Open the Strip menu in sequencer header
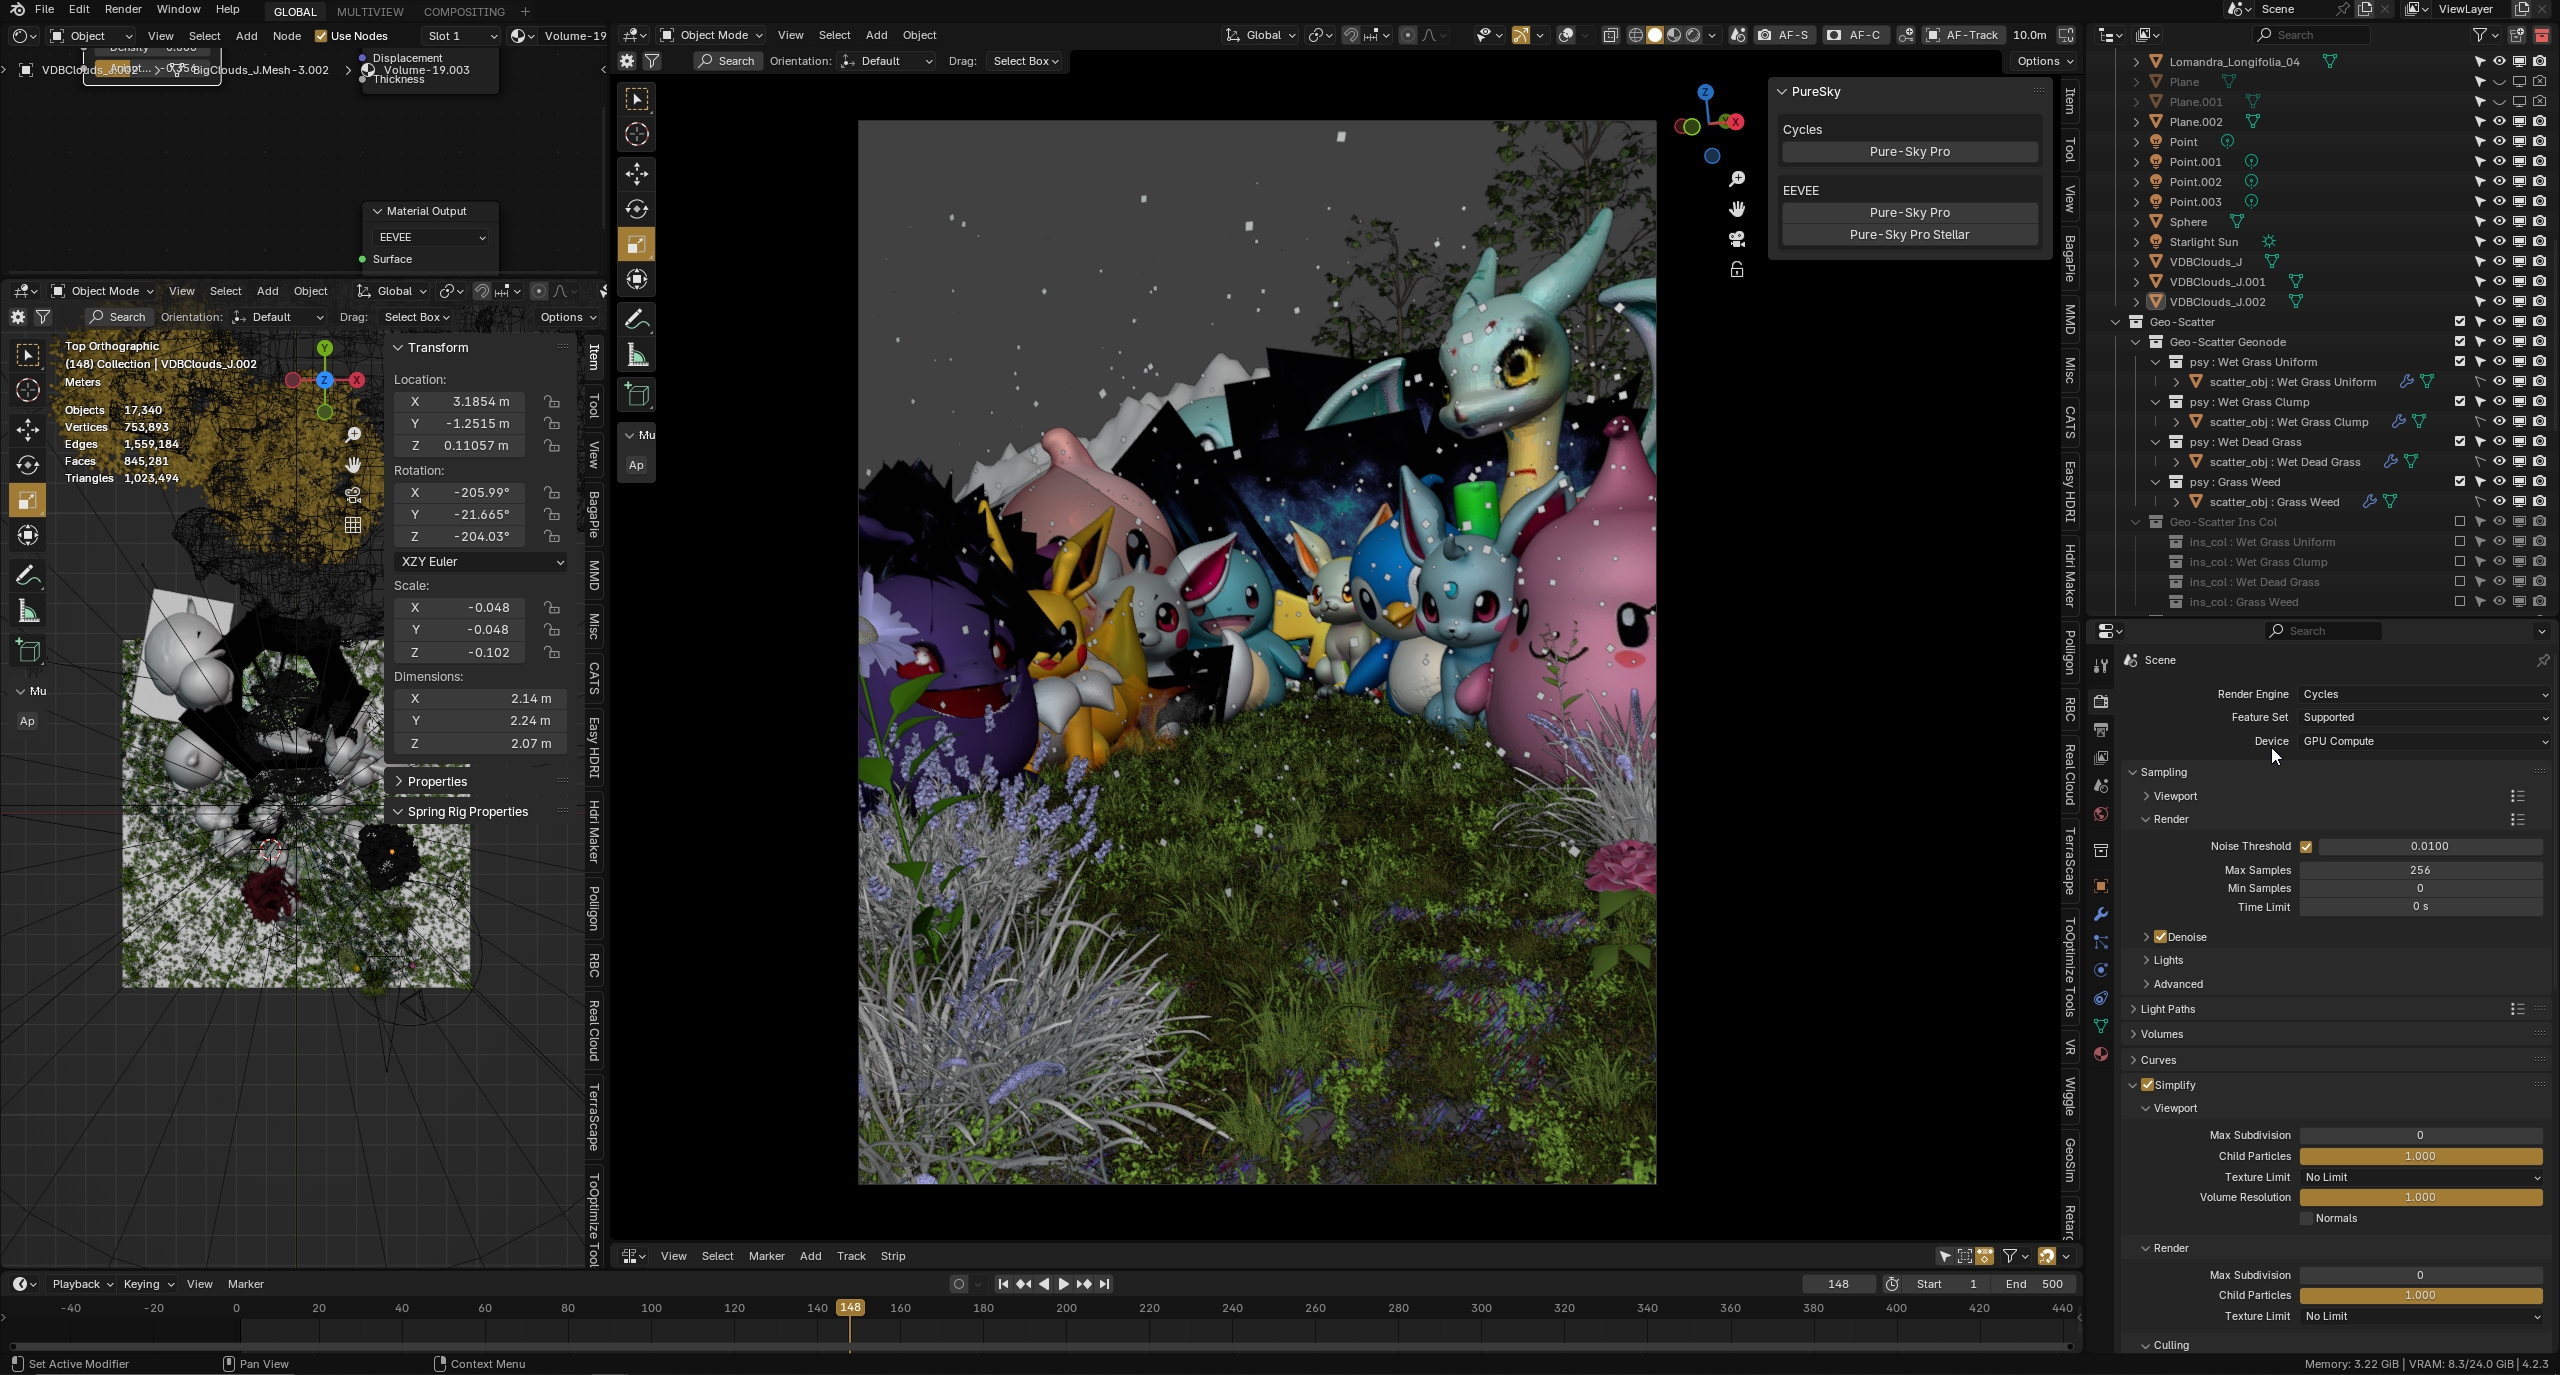The width and height of the screenshot is (2560, 1375). click(893, 1256)
